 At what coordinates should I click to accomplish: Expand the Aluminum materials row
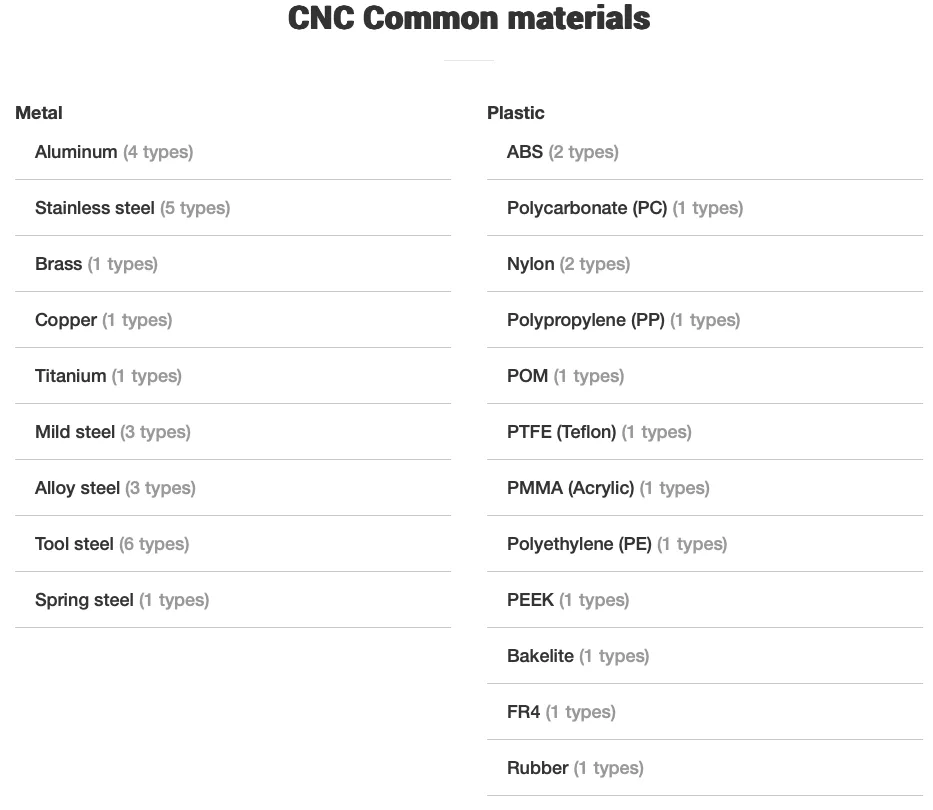tap(233, 152)
